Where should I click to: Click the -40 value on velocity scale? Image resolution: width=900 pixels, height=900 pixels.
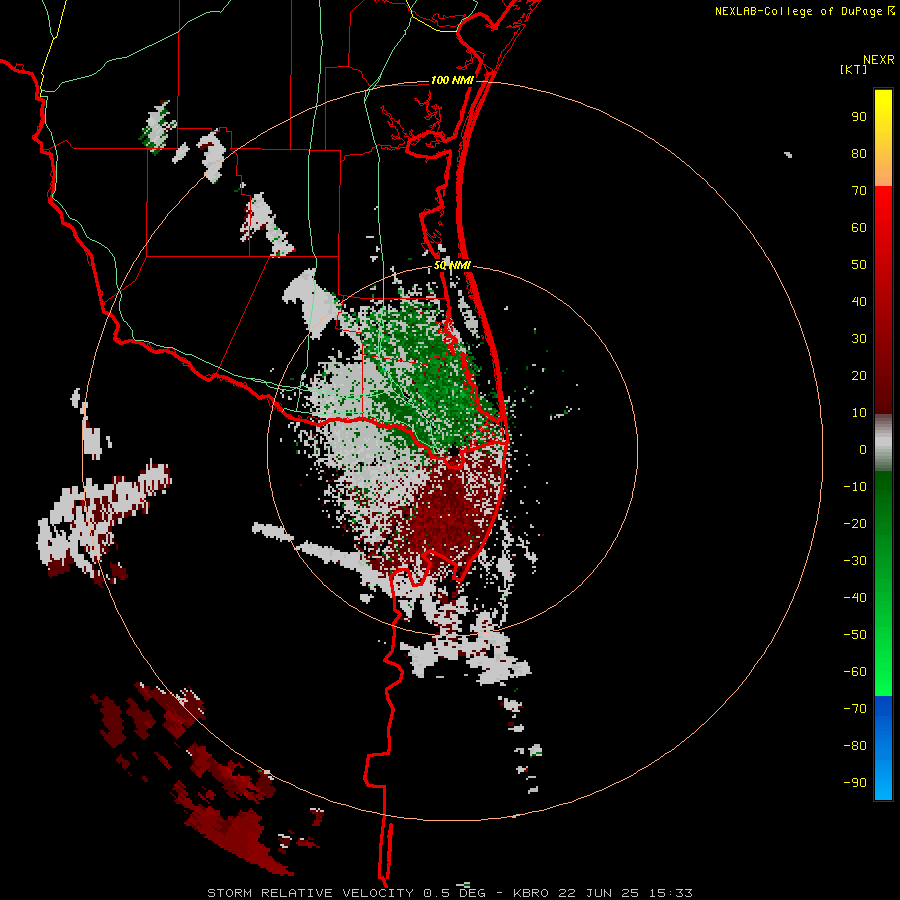click(x=855, y=598)
